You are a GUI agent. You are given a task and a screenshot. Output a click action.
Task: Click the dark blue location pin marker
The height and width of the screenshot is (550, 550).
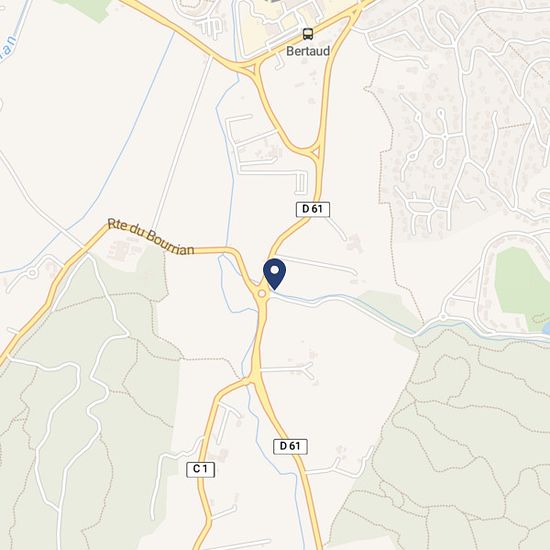pos(274,274)
